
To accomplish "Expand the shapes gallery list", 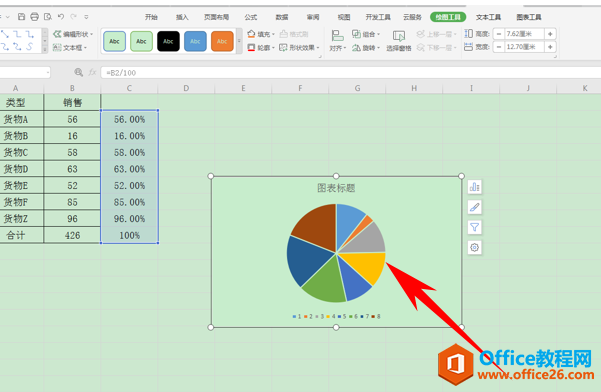I will (45, 49).
